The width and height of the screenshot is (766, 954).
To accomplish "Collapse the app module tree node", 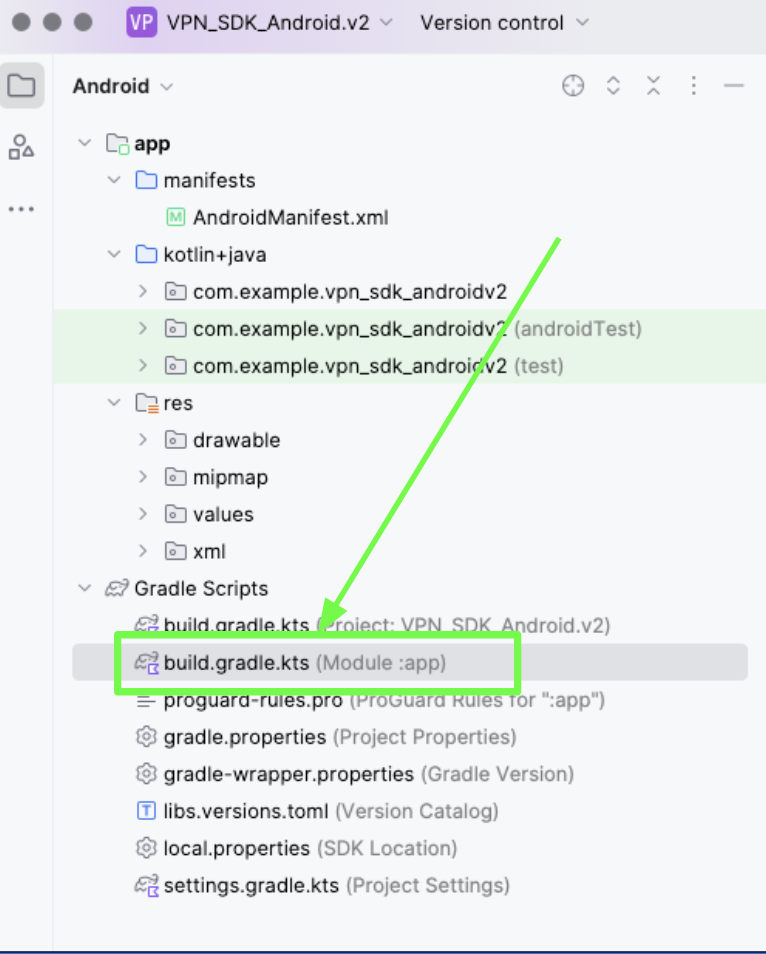I will click(x=84, y=144).
